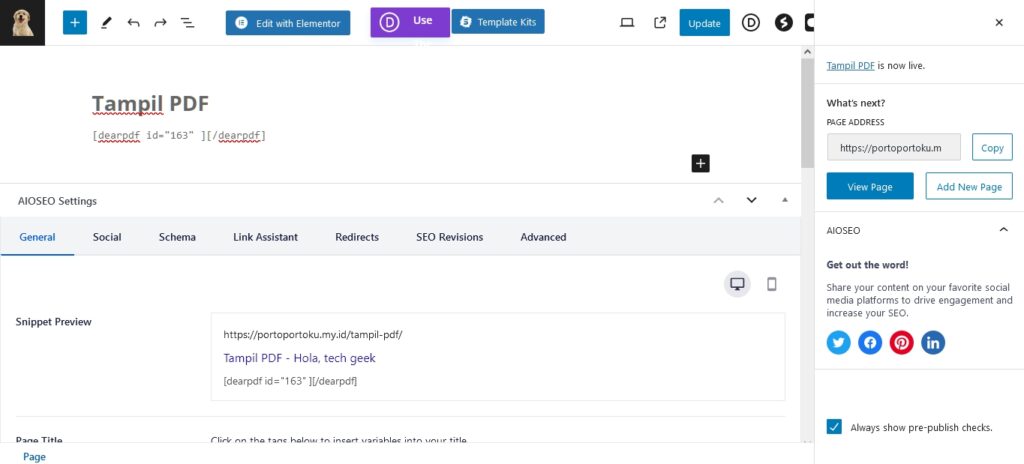Click the editor vertical scrollbar
Viewport: 1024px width, 464px height.
pos(807,112)
